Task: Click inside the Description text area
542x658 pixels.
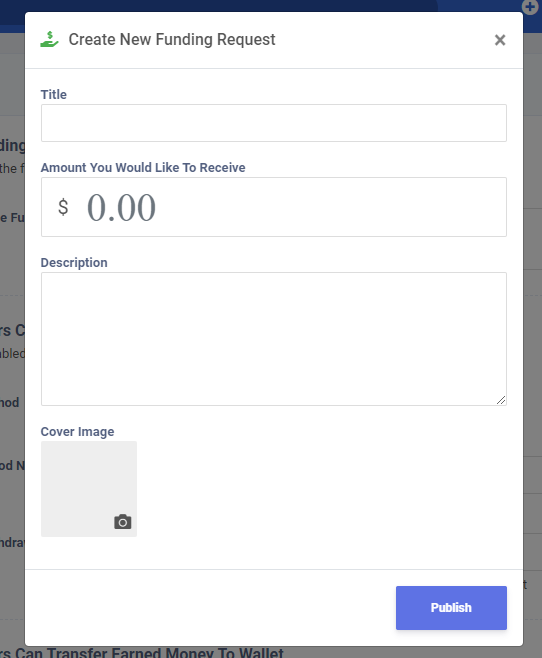Action: pos(274,339)
